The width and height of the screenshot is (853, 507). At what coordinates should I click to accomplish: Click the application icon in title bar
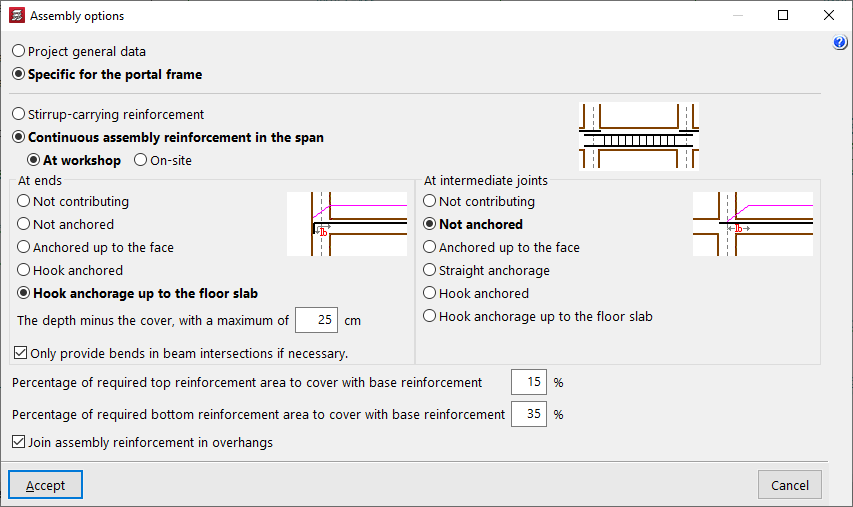coord(15,16)
